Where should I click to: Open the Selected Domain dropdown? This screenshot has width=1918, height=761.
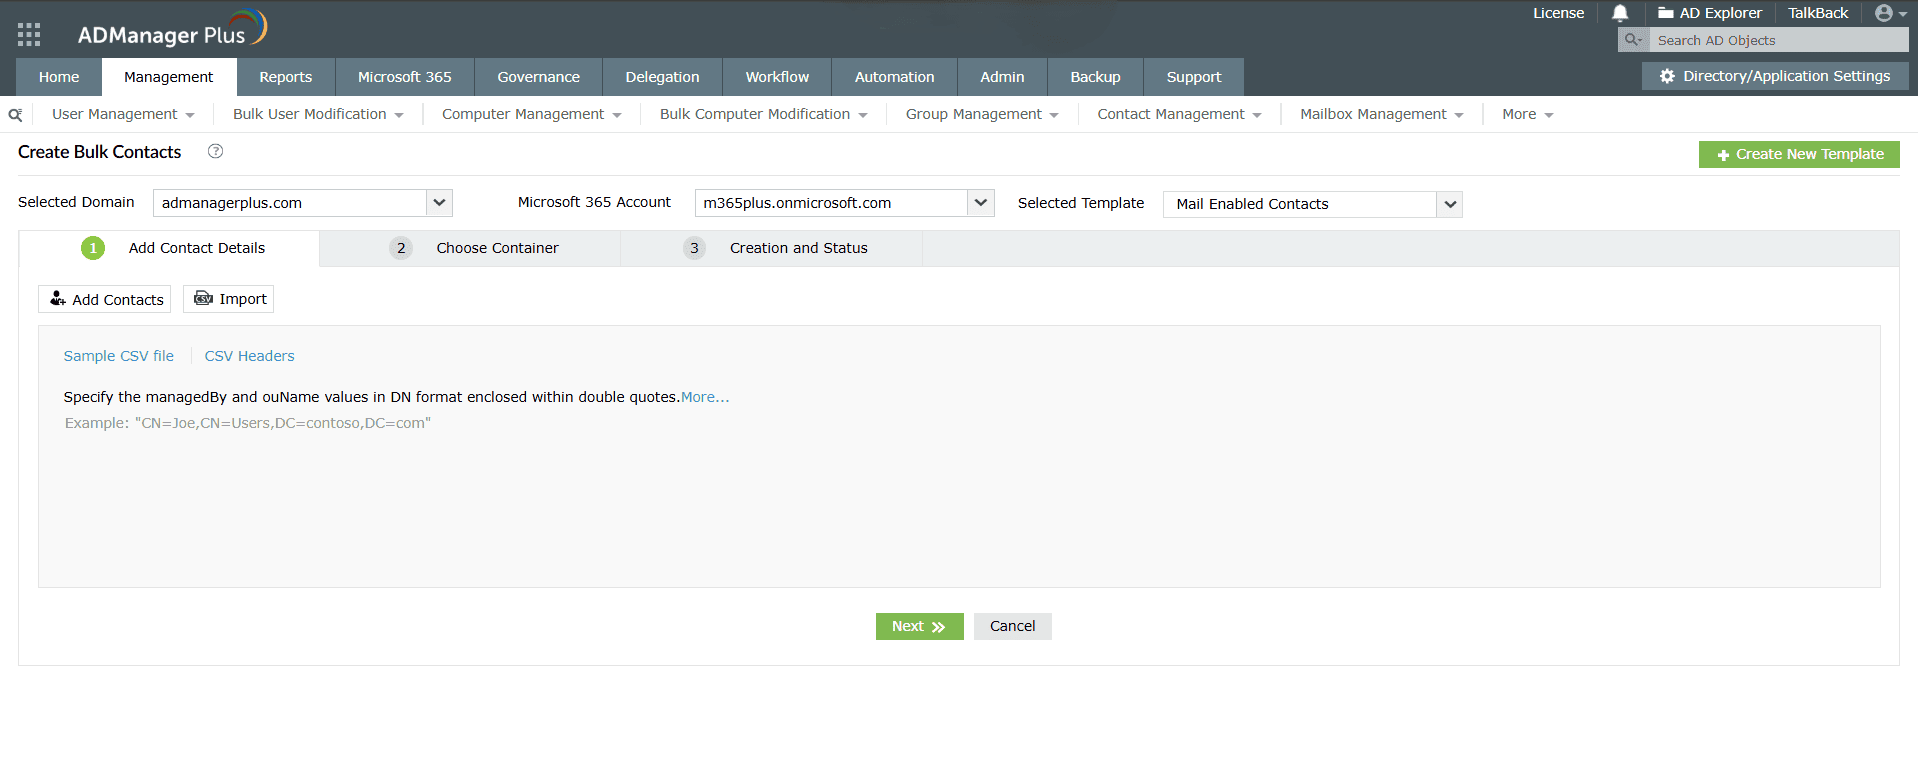303,203
